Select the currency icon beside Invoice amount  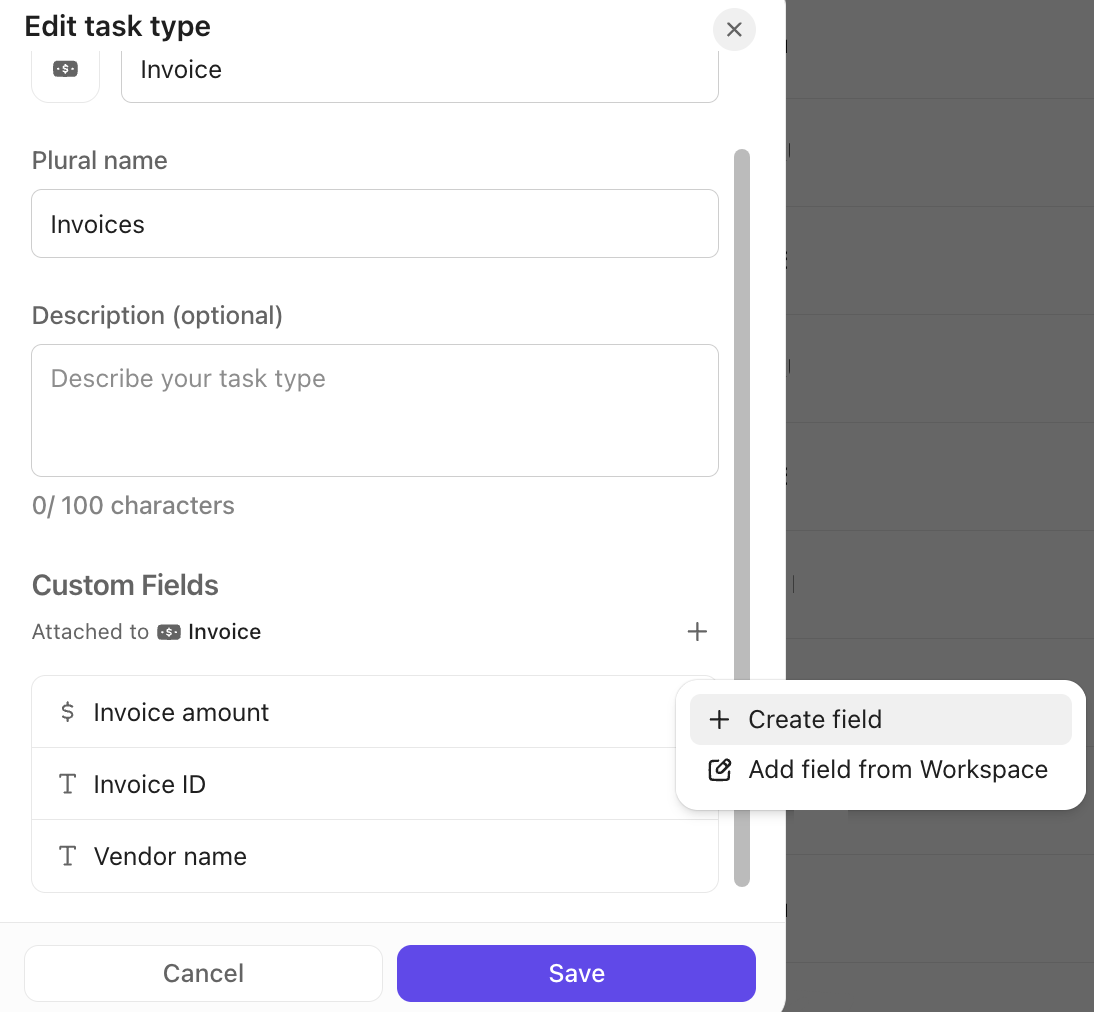(x=67, y=711)
